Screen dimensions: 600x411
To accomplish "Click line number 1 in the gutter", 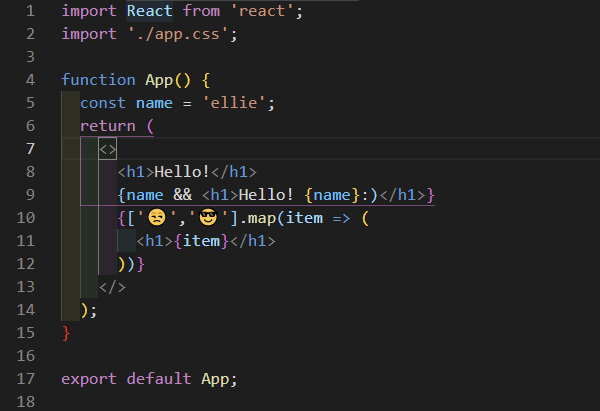I will coord(30,11).
